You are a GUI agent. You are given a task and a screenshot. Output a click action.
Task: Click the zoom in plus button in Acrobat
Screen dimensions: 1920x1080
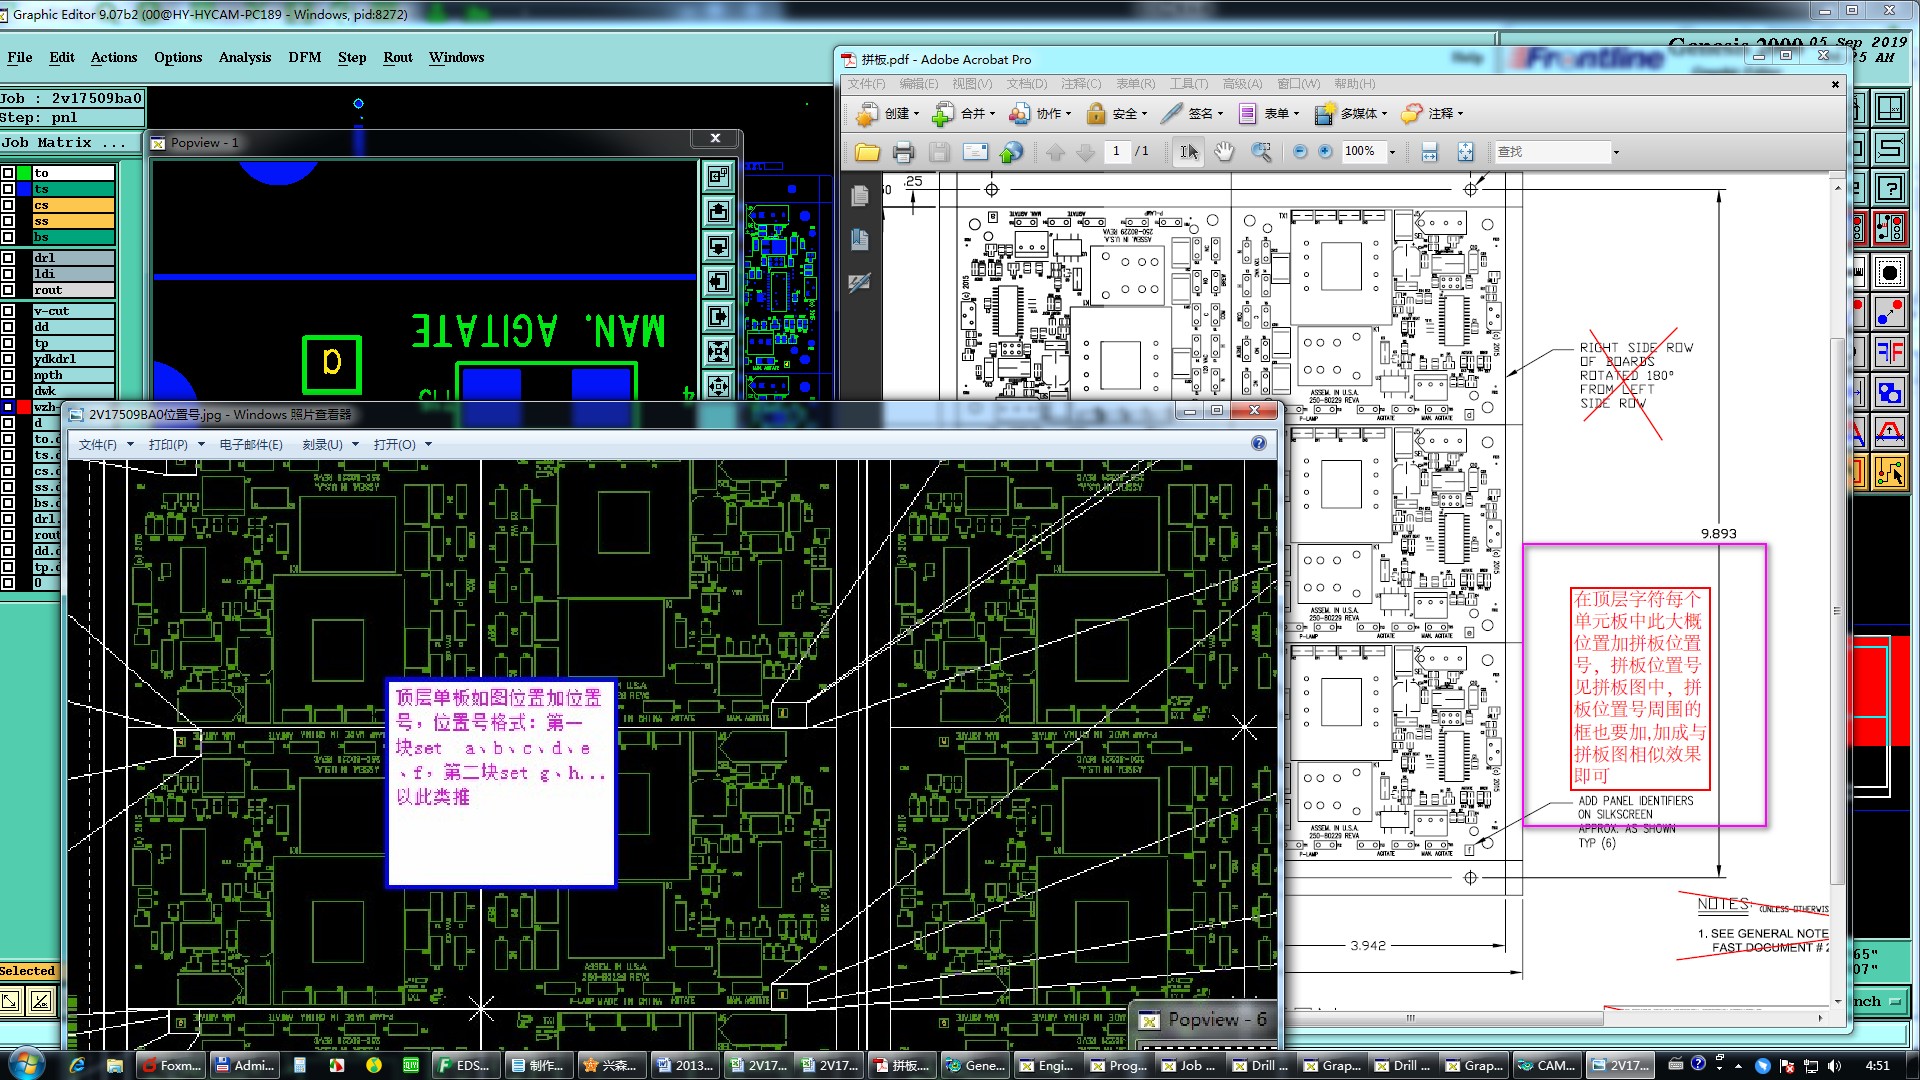[1325, 151]
